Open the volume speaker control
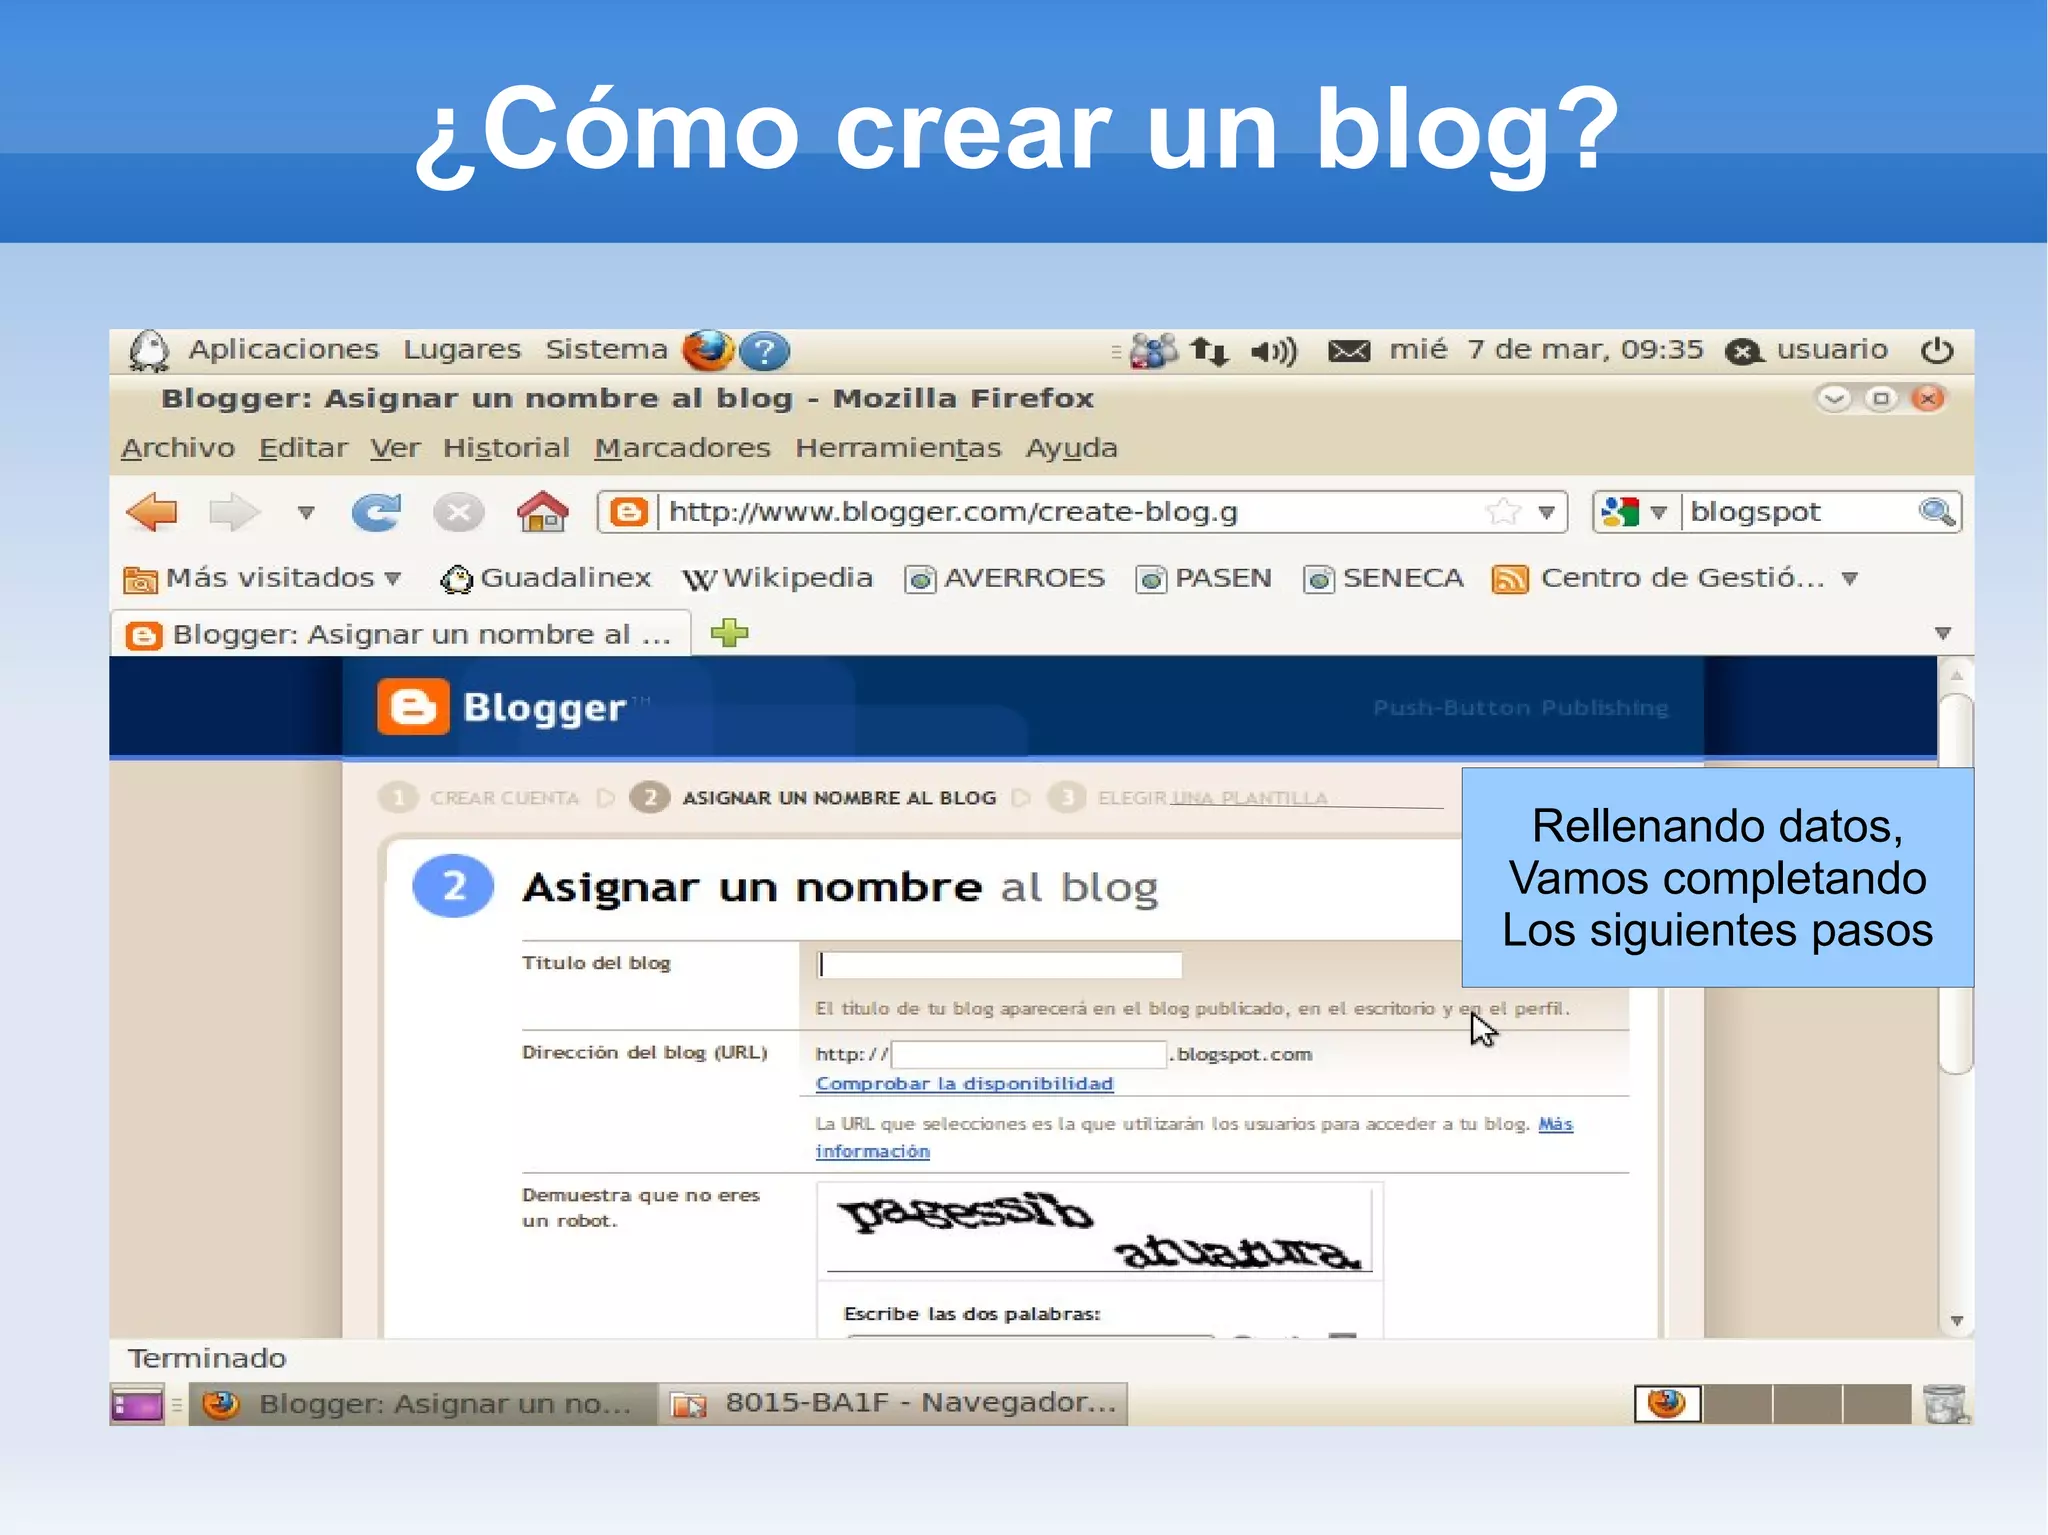 click(x=1274, y=351)
